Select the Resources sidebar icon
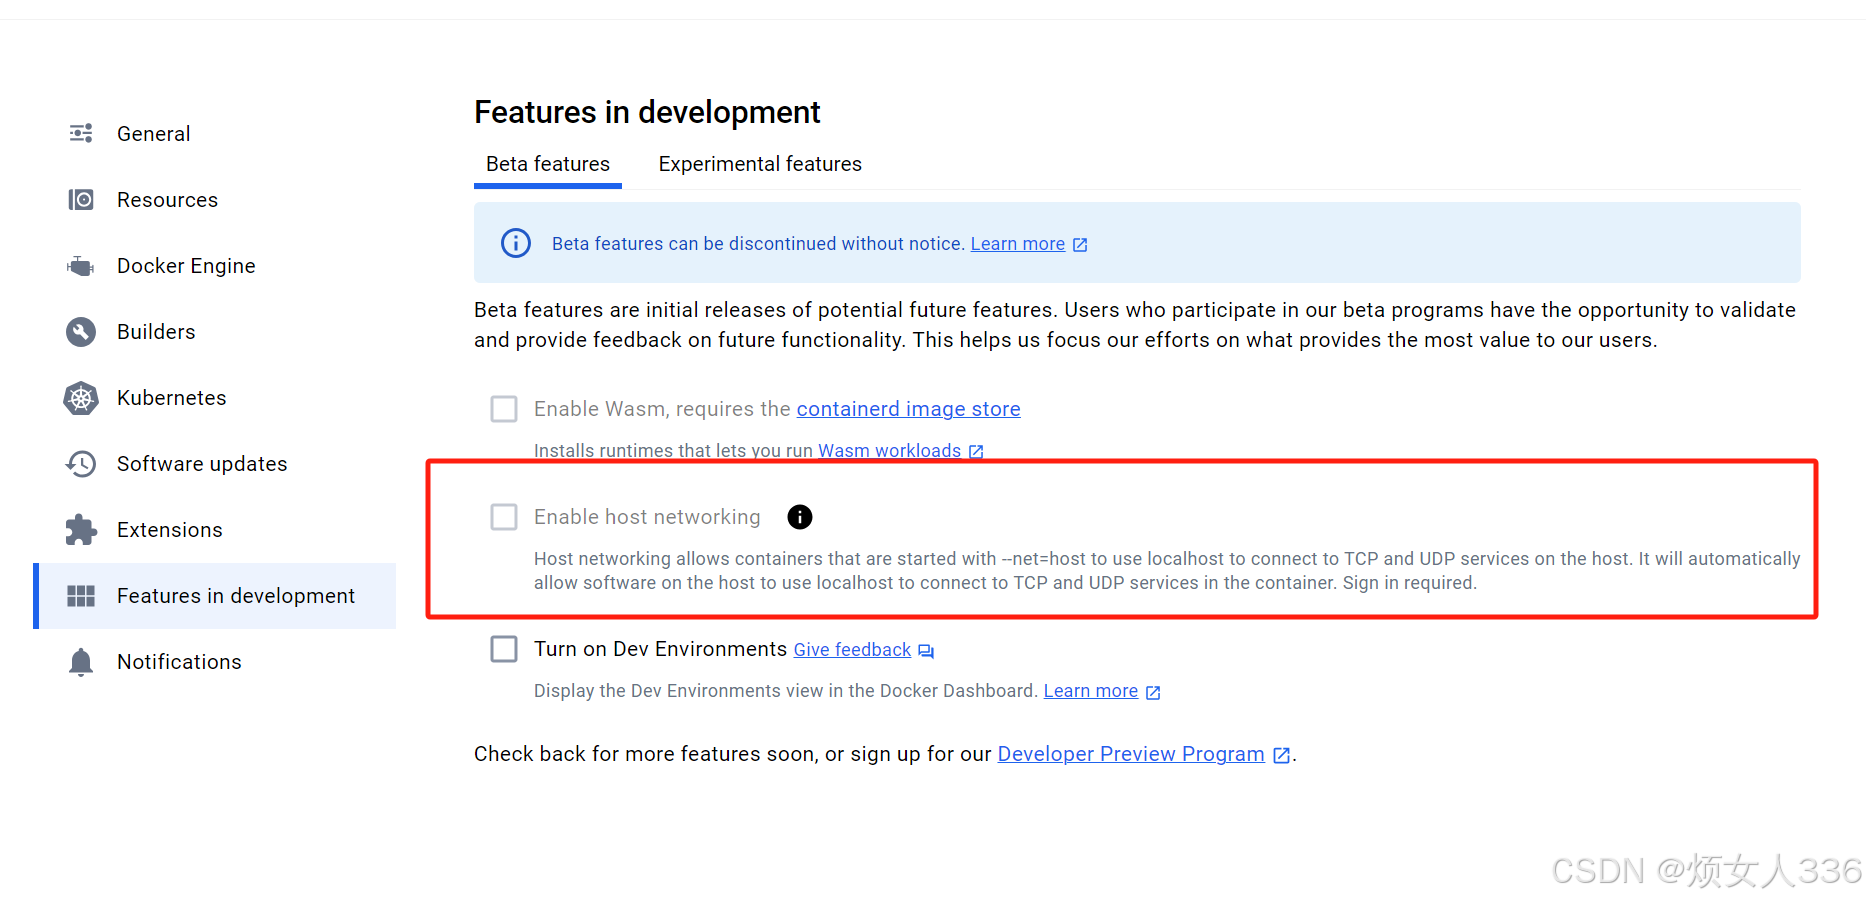The height and width of the screenshot is (903, 1866). 80,199
